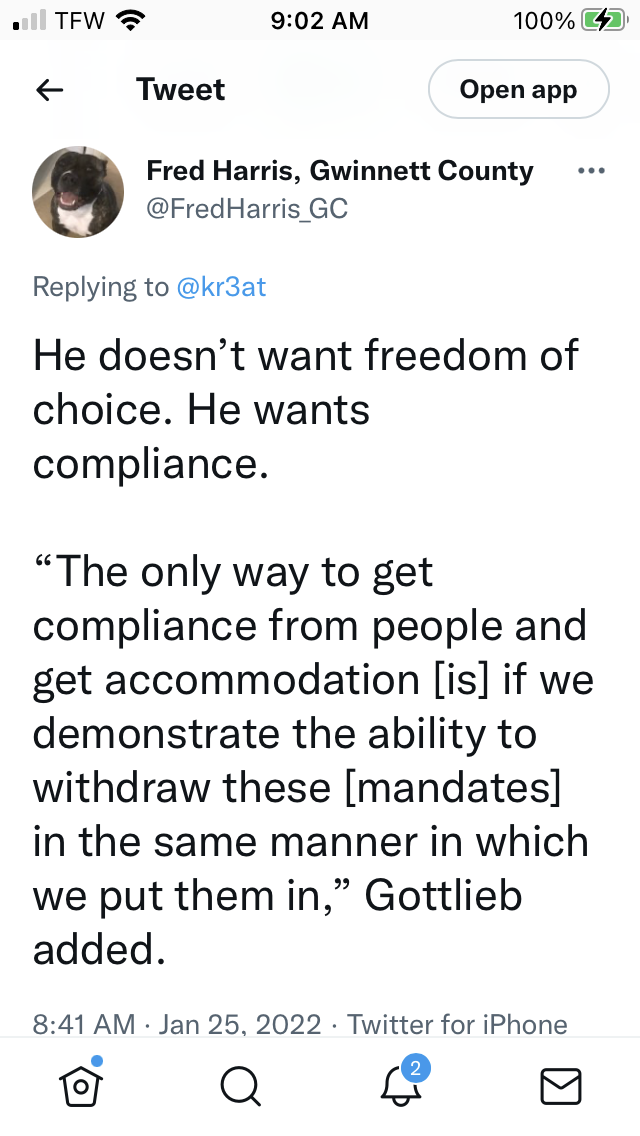Open Notifications bell with 2 badge
Screen dimensions: 640x1136
click(x=400, y=1085)
